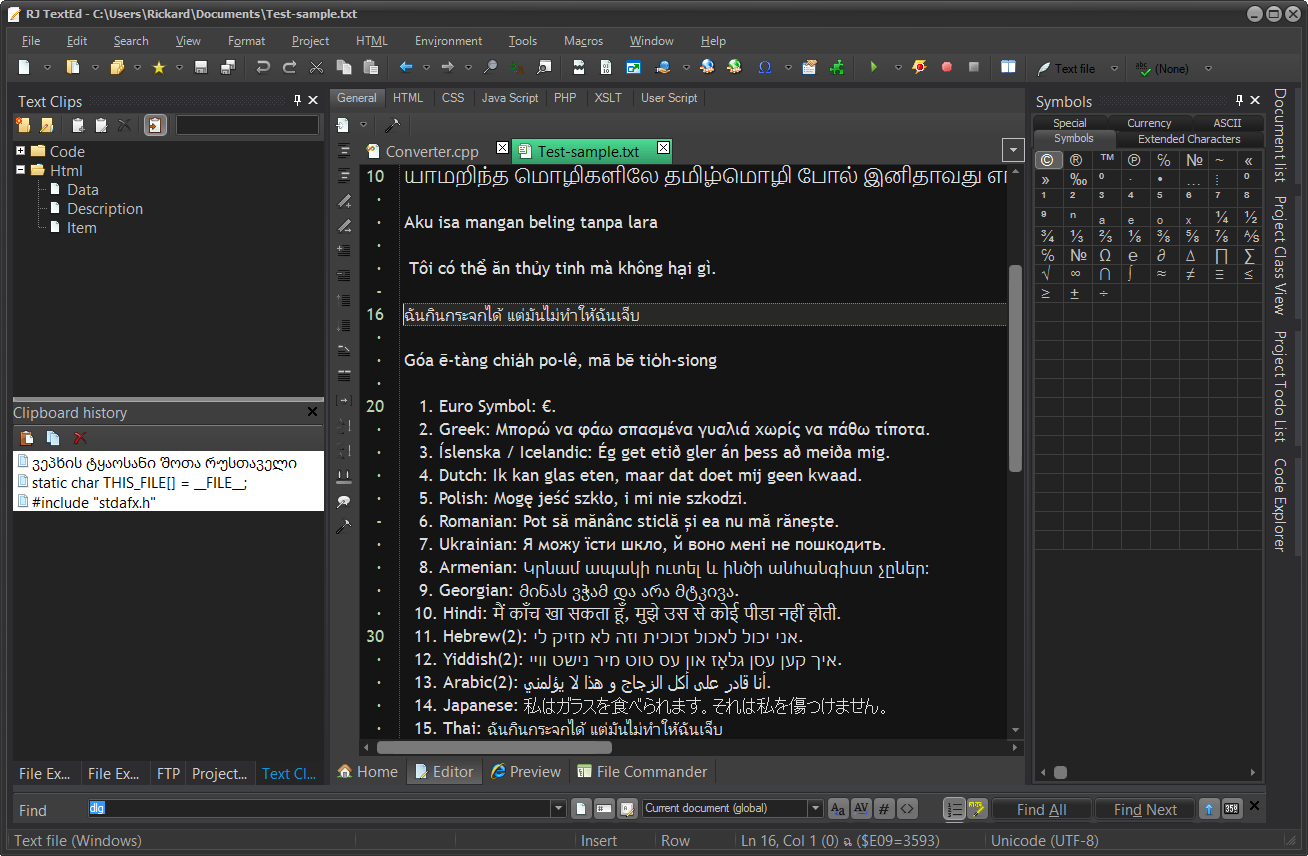This screenshot has height=856, width=1308.
Task: Click the red Record macro icon
Action: [x=947, y=68]
